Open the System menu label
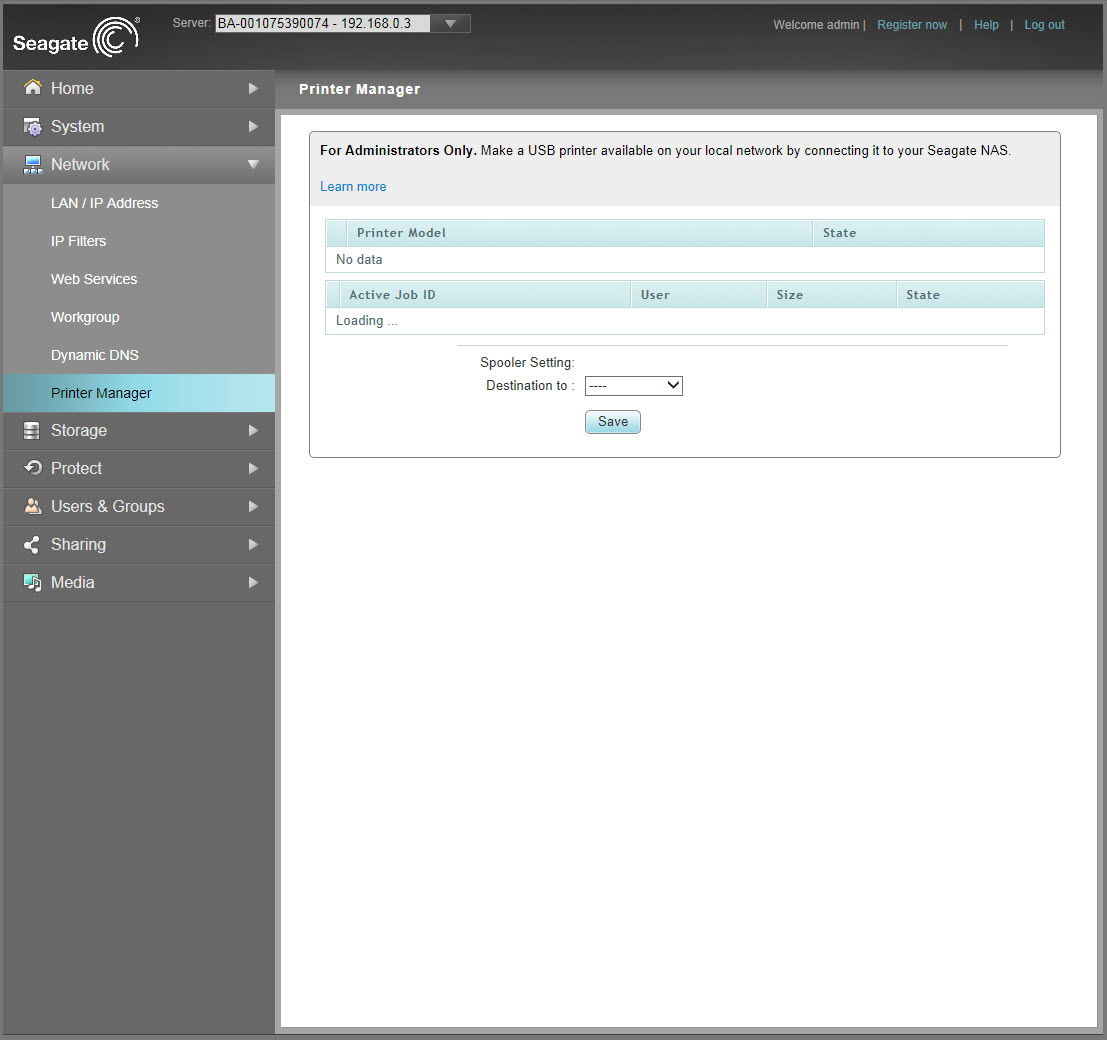This screenshot has width=1107, height=1040. [78, 126]
